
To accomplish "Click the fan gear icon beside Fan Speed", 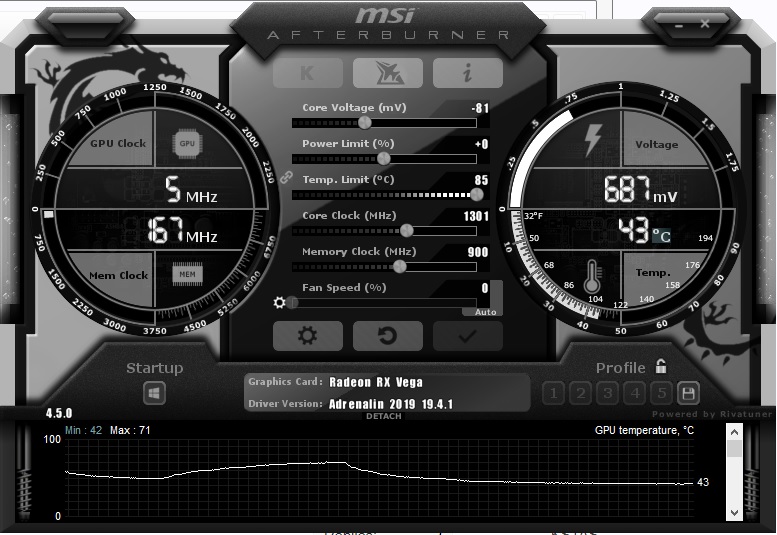I will (279, 302).
